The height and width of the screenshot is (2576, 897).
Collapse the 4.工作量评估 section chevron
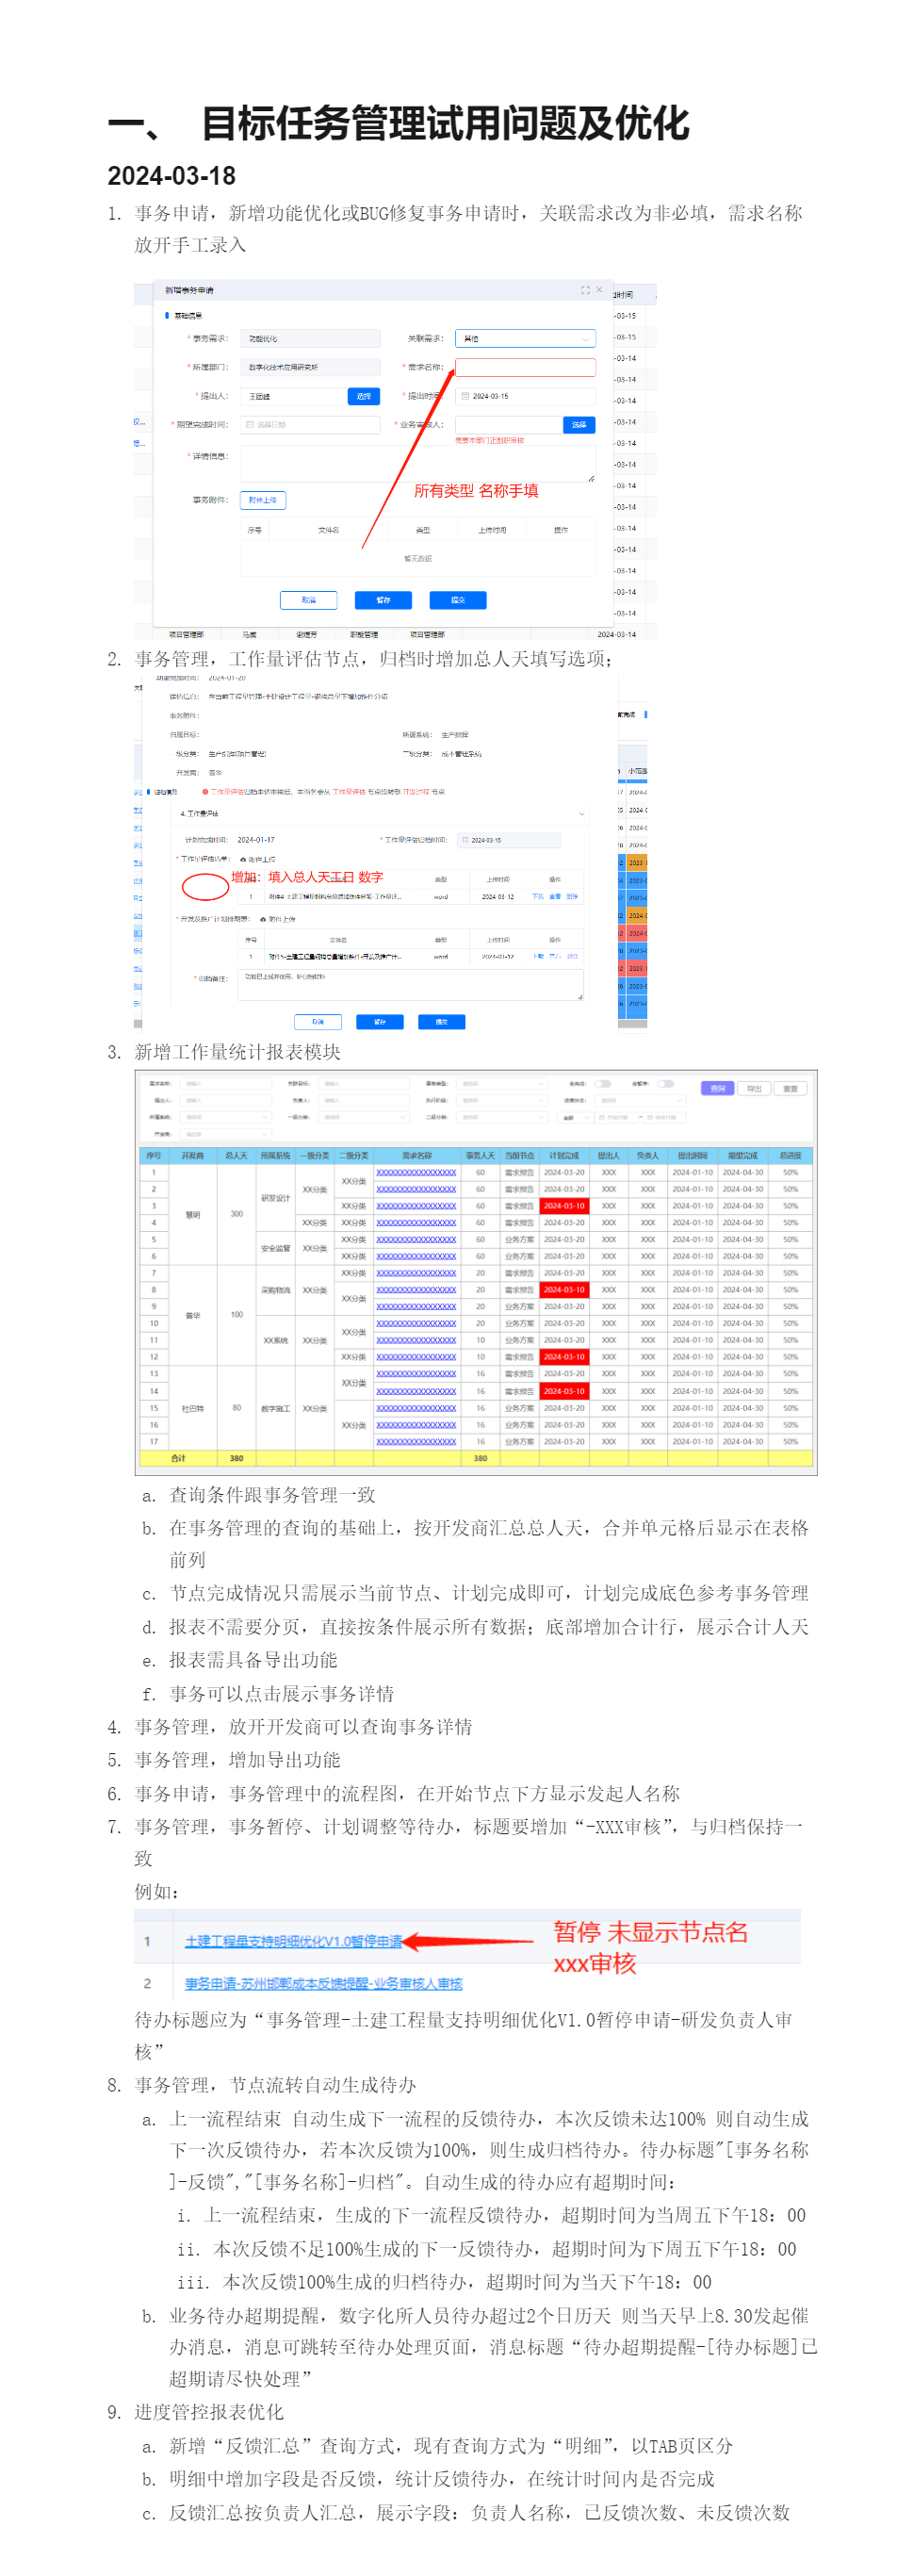(581, 814)
